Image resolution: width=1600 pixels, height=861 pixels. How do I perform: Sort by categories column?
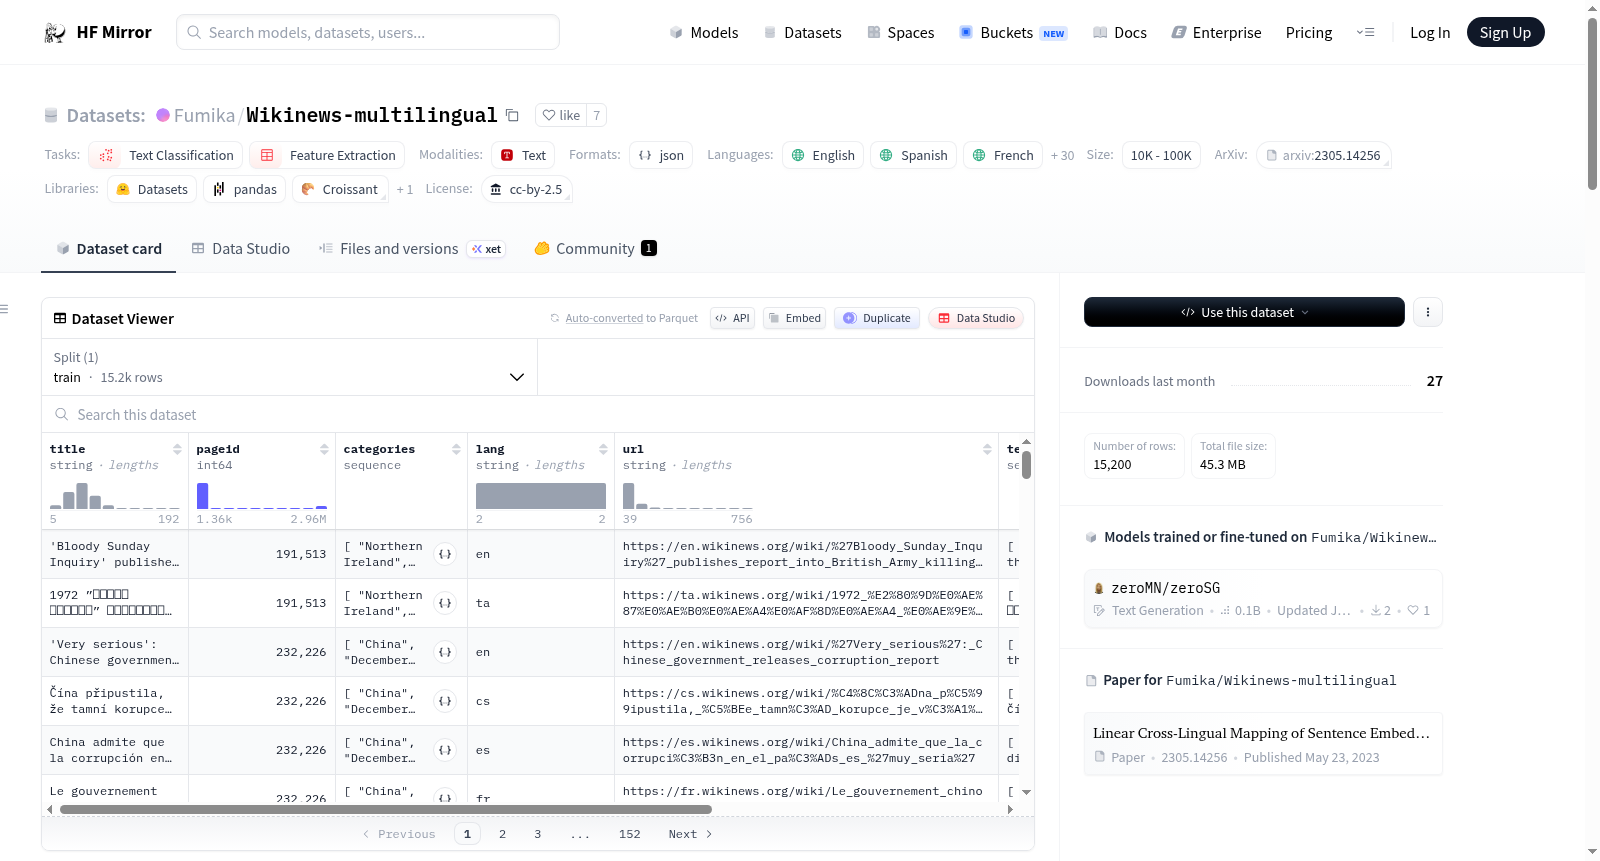(x=456, y=449)
